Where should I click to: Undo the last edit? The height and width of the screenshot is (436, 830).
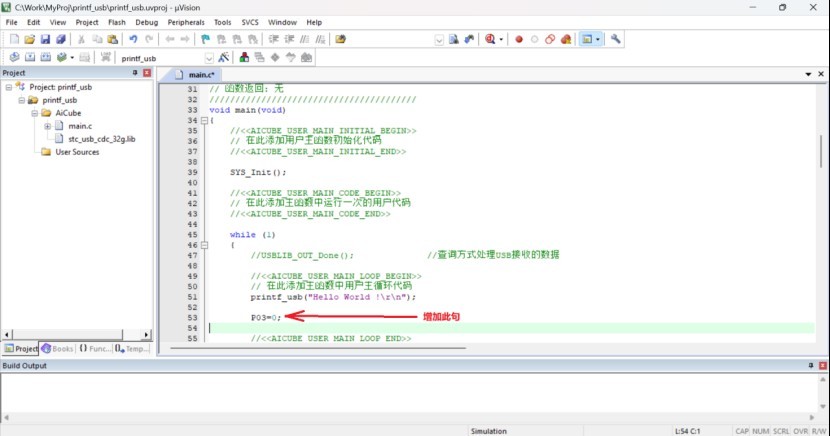point(133,39)
